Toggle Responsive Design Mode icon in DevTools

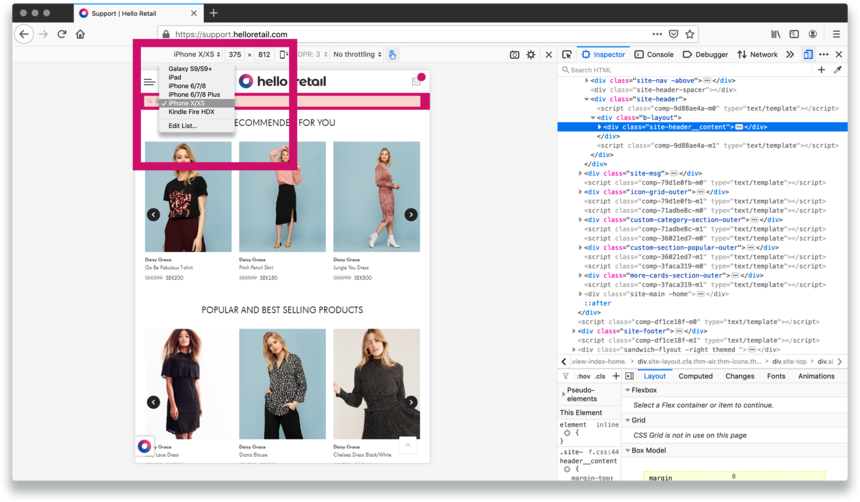click(x=808, y=54)
